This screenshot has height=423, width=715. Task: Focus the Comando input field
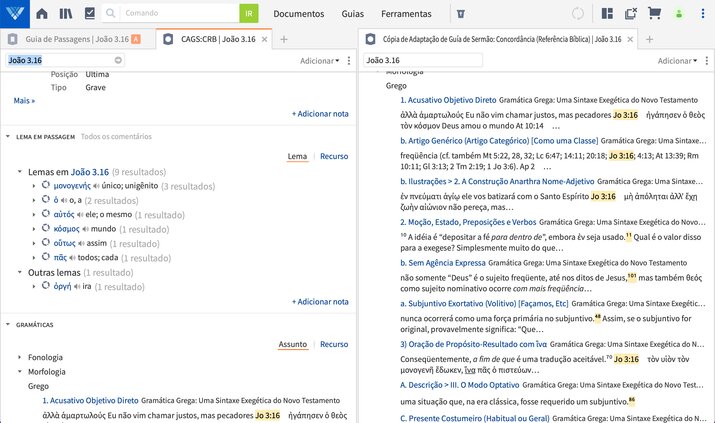click(x=179, y=13)
